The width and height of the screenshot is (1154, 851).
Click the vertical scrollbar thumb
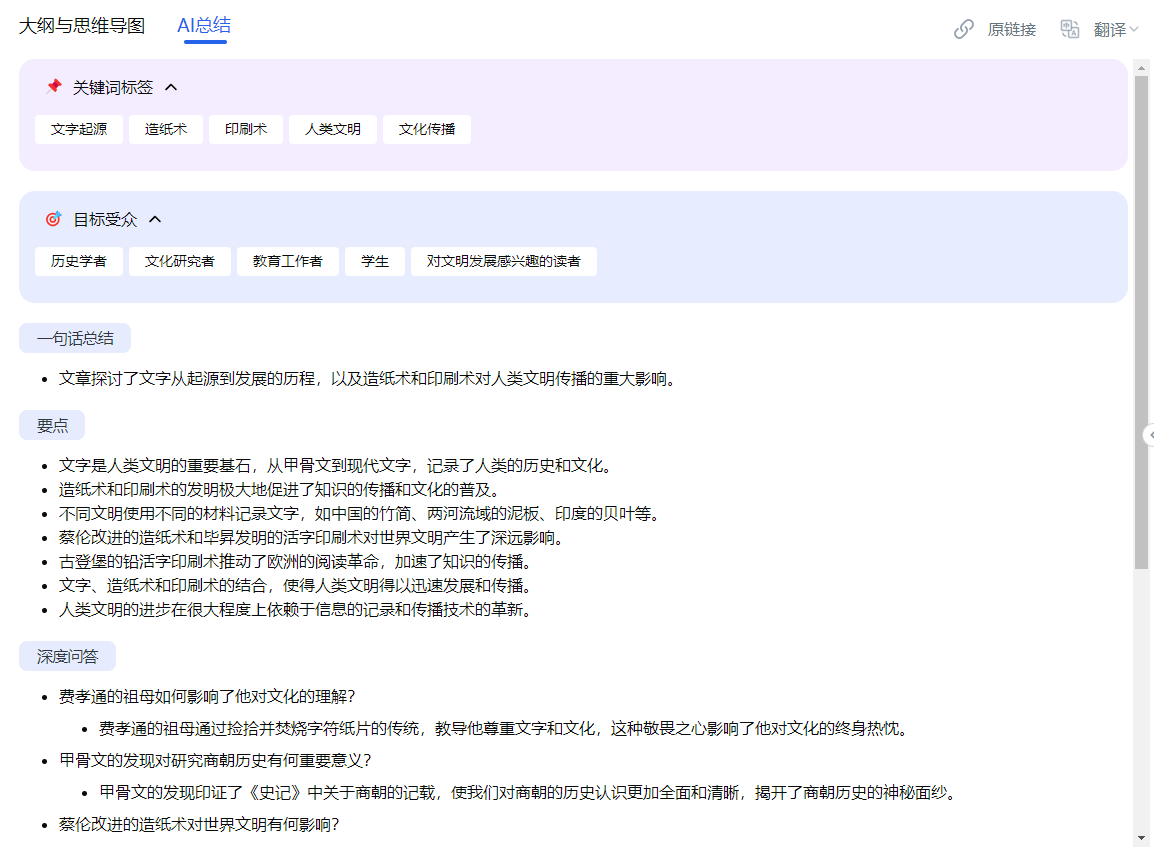[1141, 320]
